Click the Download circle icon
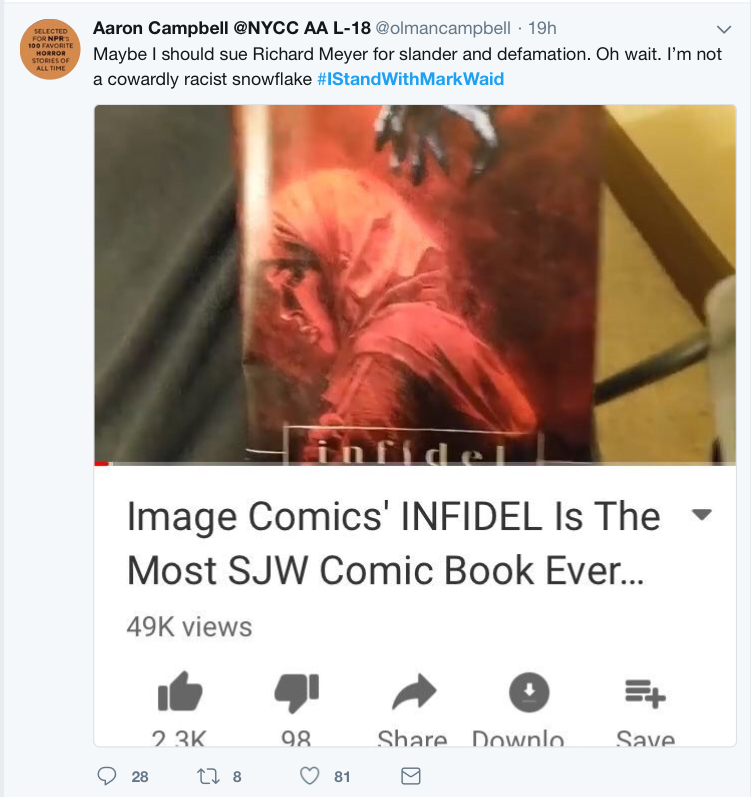This screenshot has height=797, width=751. coord(529,692)
